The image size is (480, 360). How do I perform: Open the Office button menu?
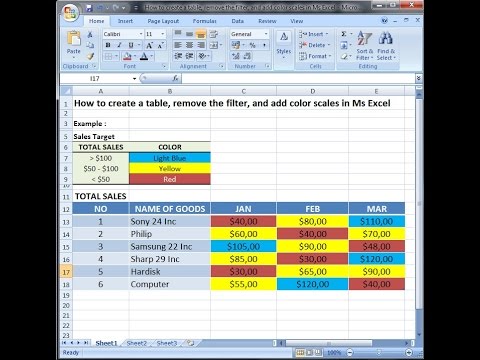(x=70, y=13)
